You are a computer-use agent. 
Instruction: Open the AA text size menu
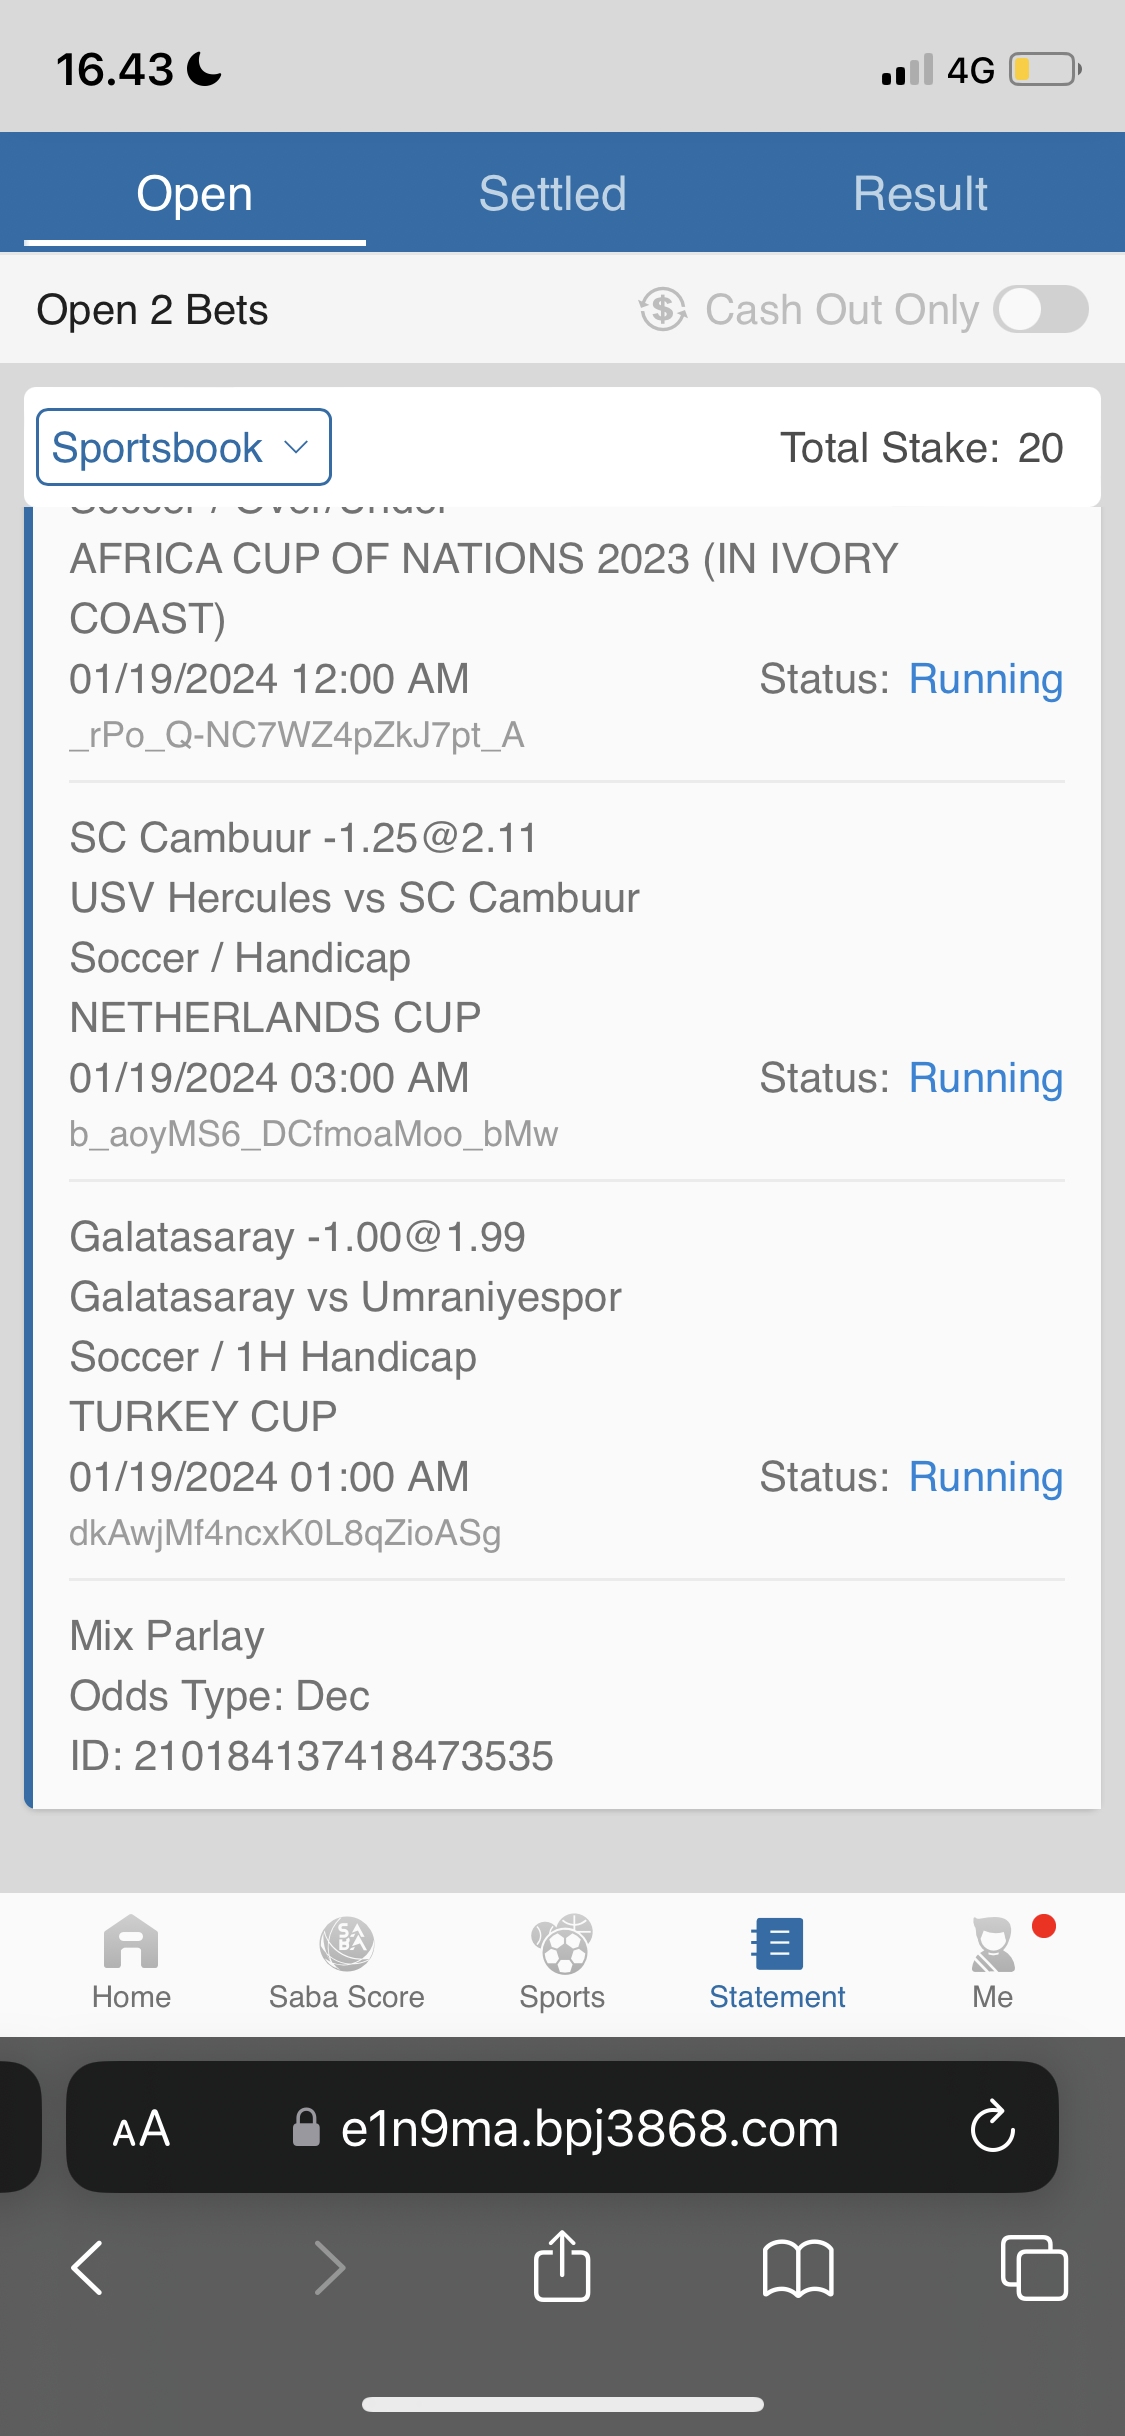(141, 2128)
